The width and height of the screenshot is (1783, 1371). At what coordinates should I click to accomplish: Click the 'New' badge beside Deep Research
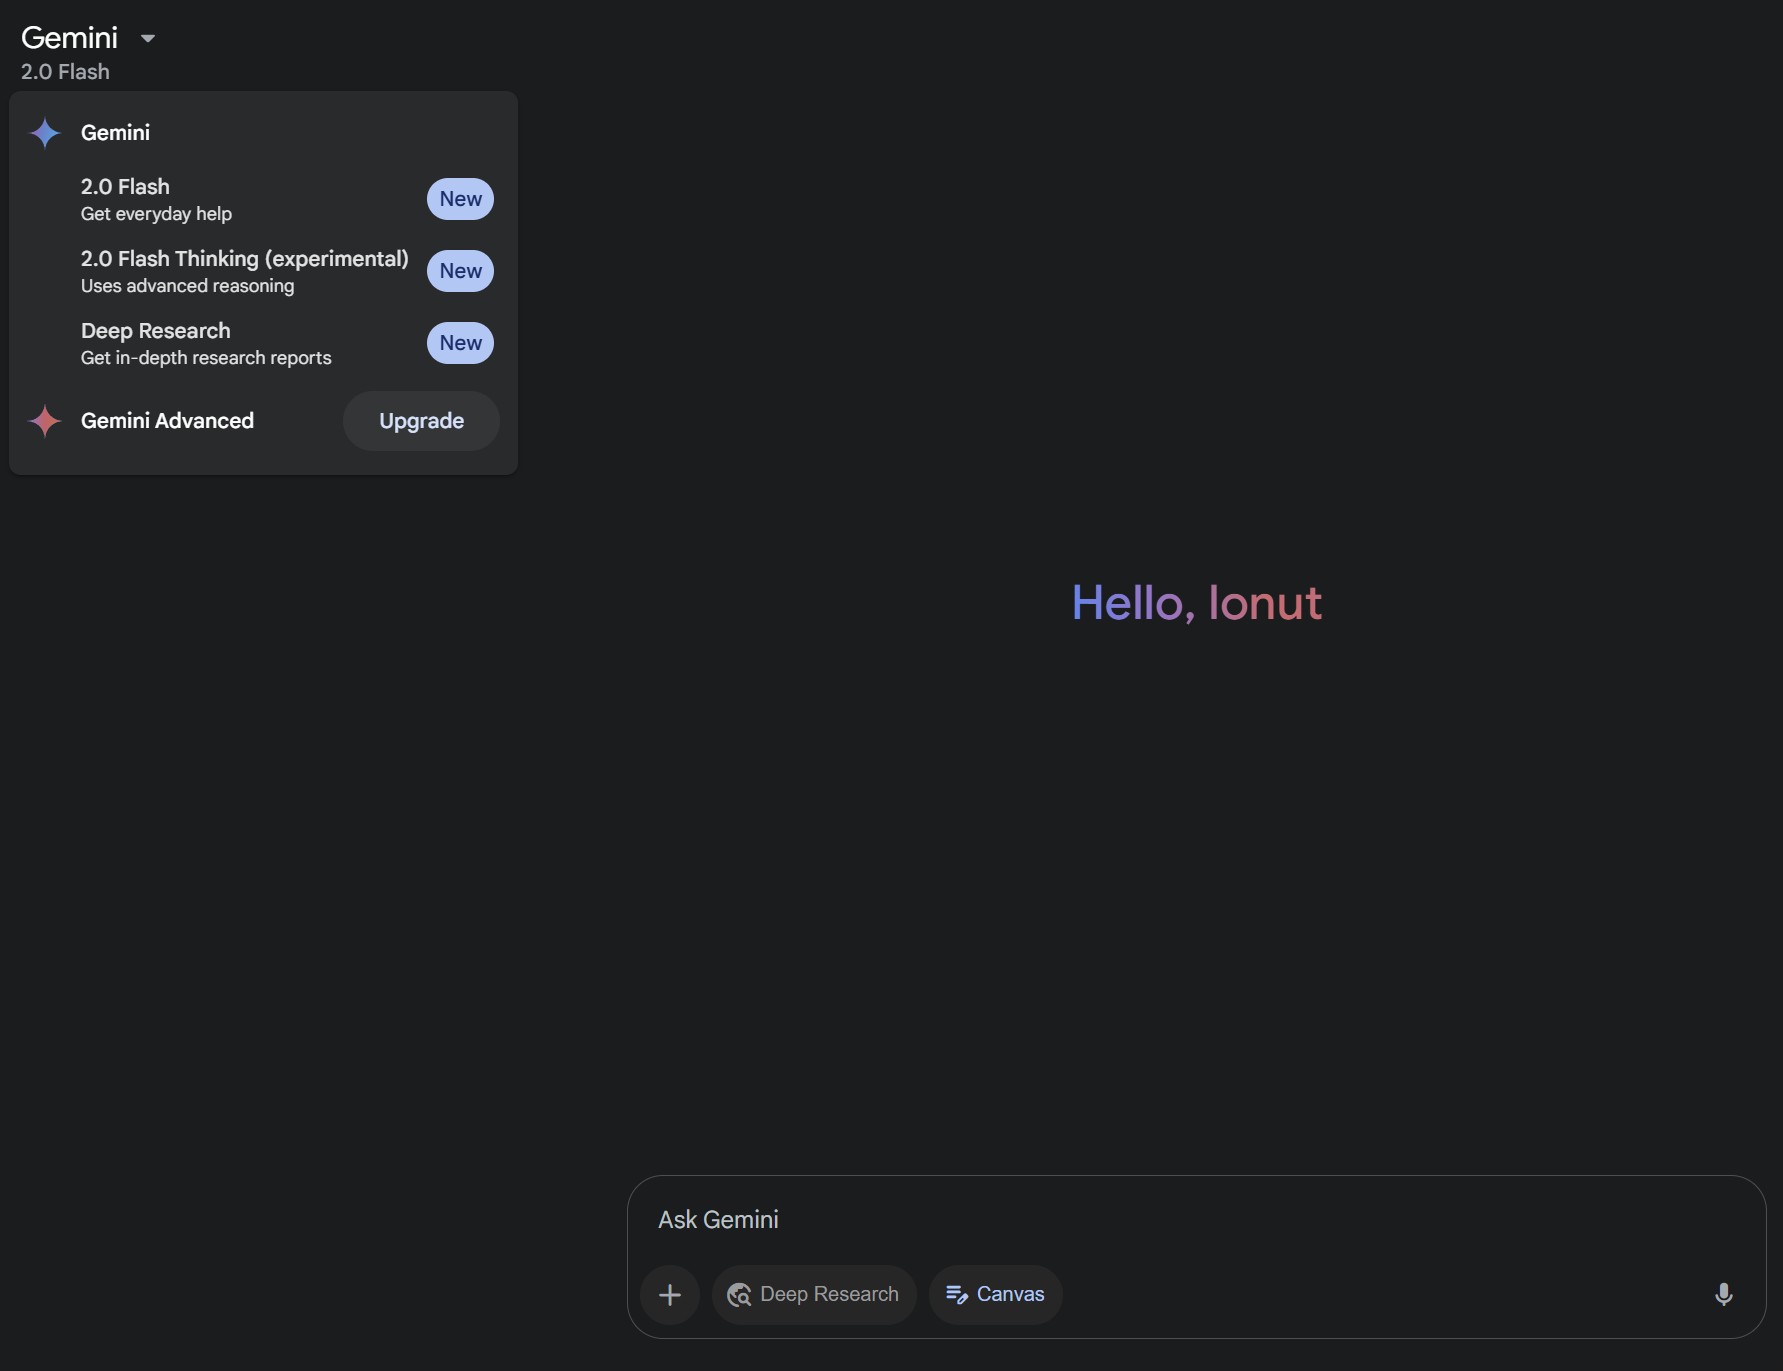[x=459, y=343]
